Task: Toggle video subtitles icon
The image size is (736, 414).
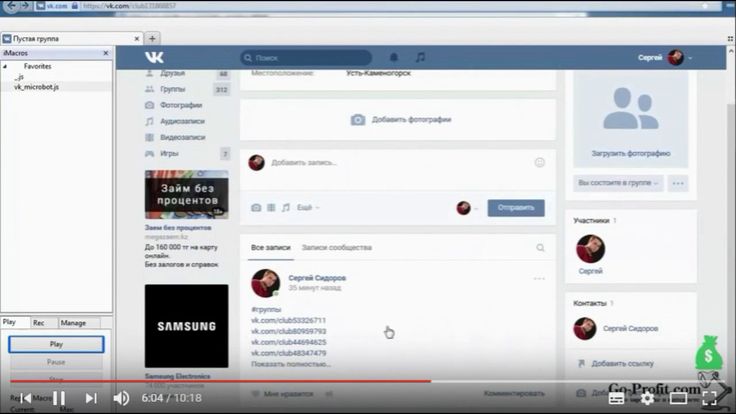Action: tap(616, 399)
